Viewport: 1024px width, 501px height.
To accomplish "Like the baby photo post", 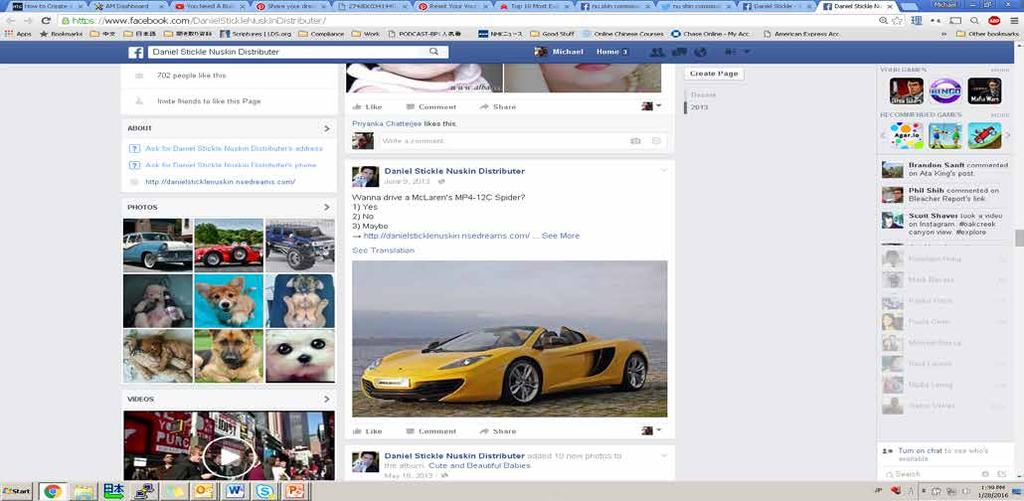I will (368, 106).
